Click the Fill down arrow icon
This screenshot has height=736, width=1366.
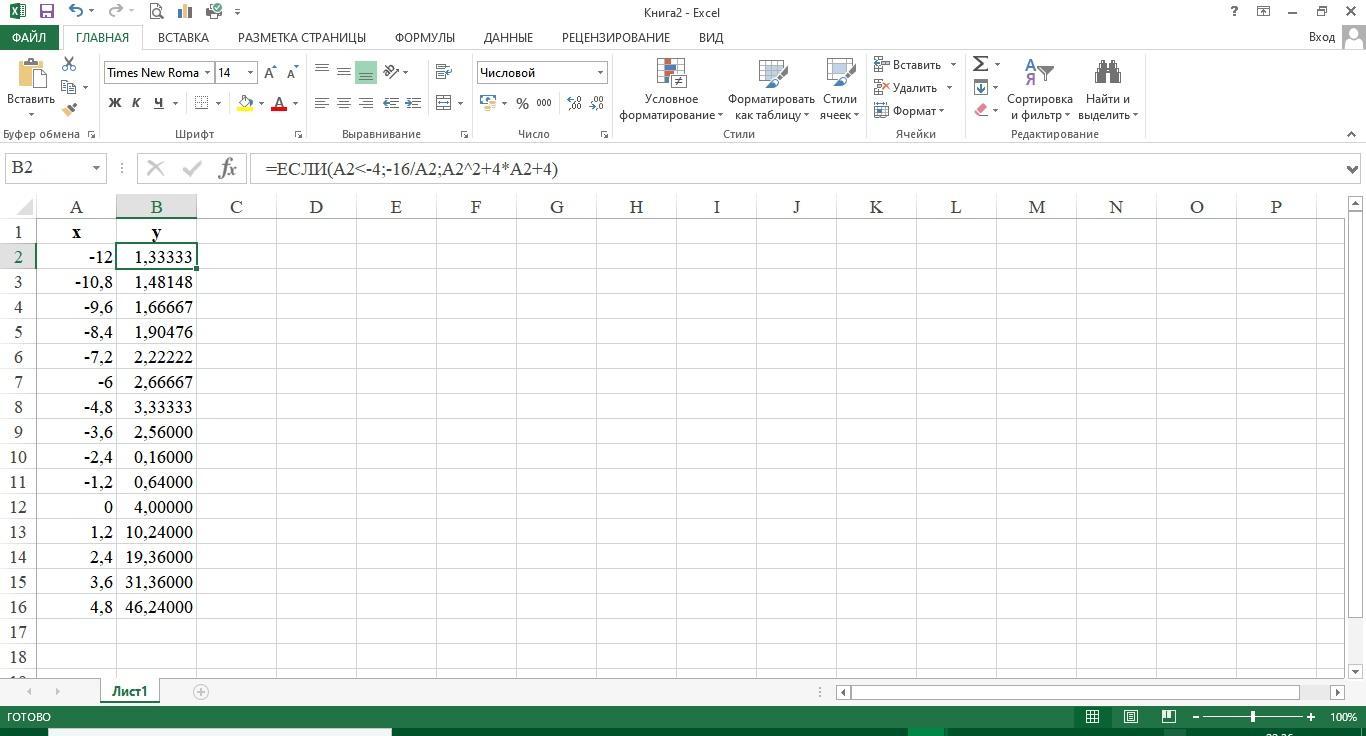pos(981,87)
